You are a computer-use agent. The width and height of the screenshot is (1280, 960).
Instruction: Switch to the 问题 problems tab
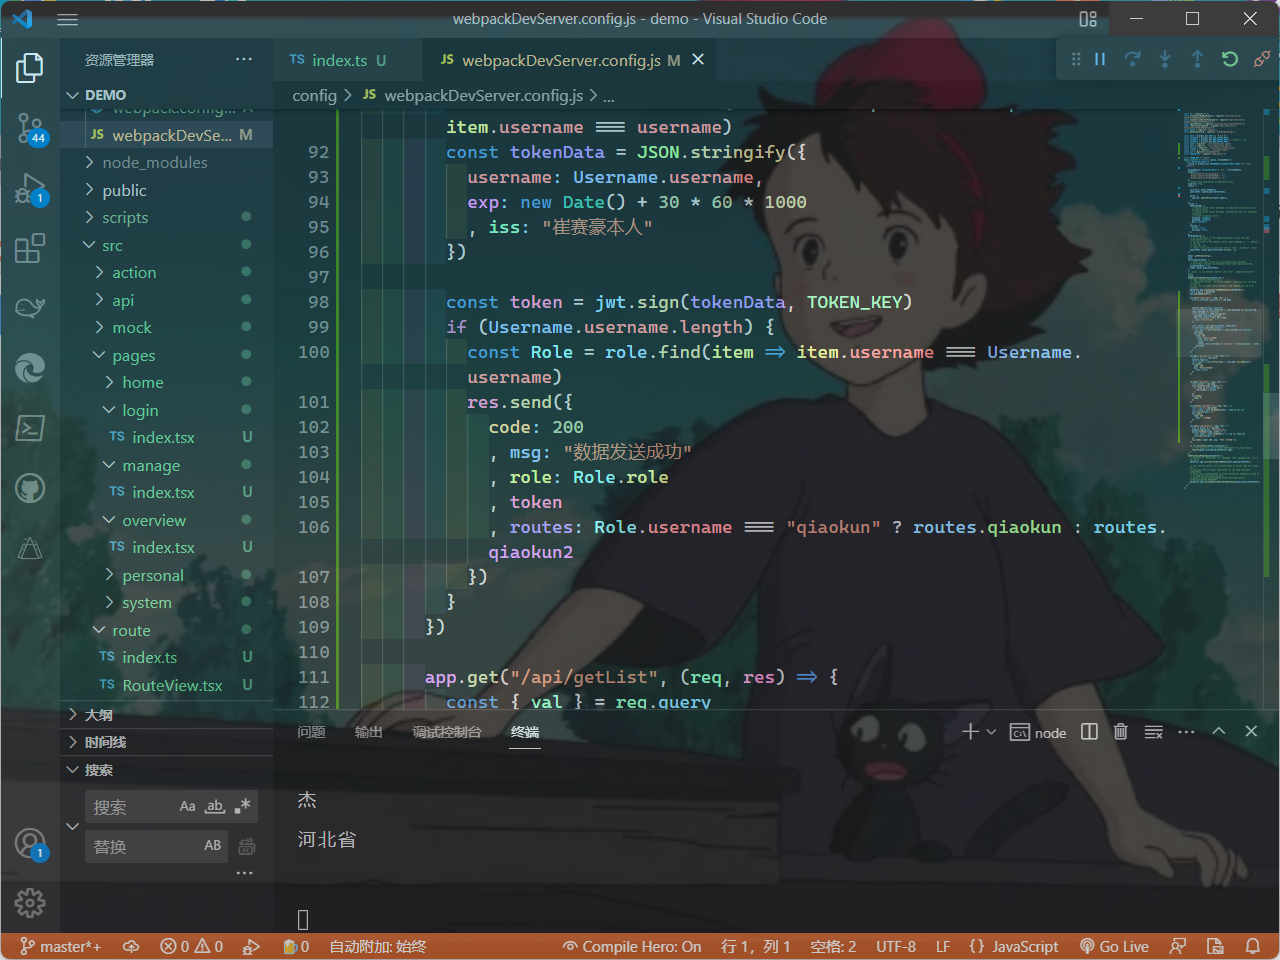pos(311,732)
